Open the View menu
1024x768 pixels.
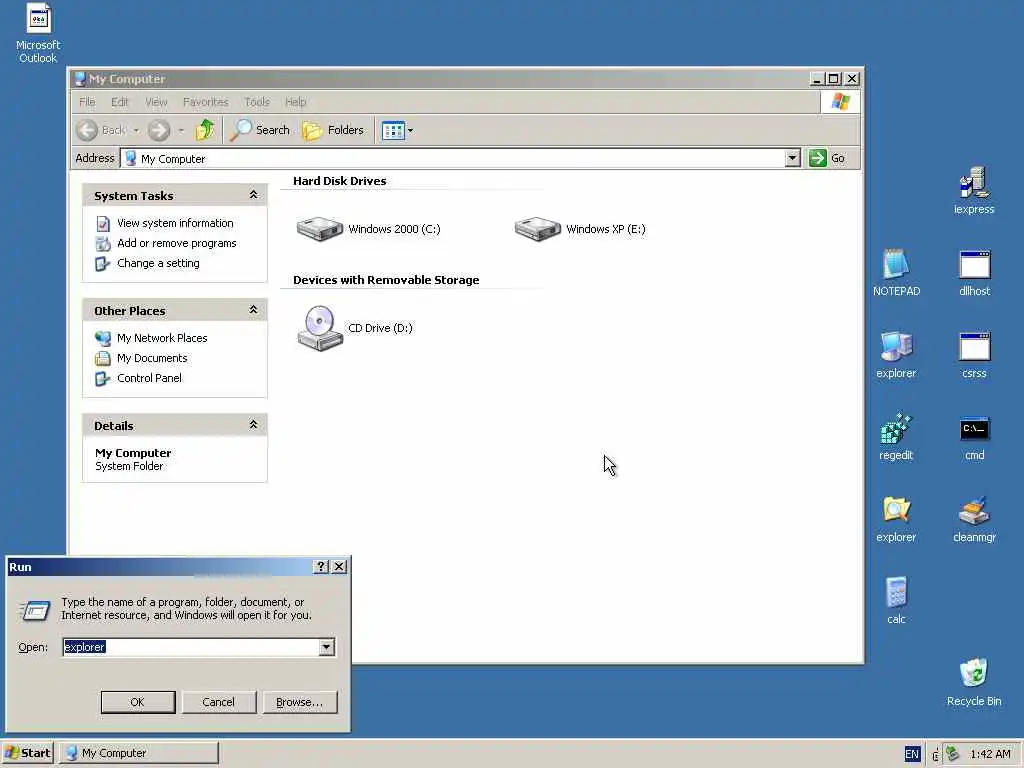156,102
